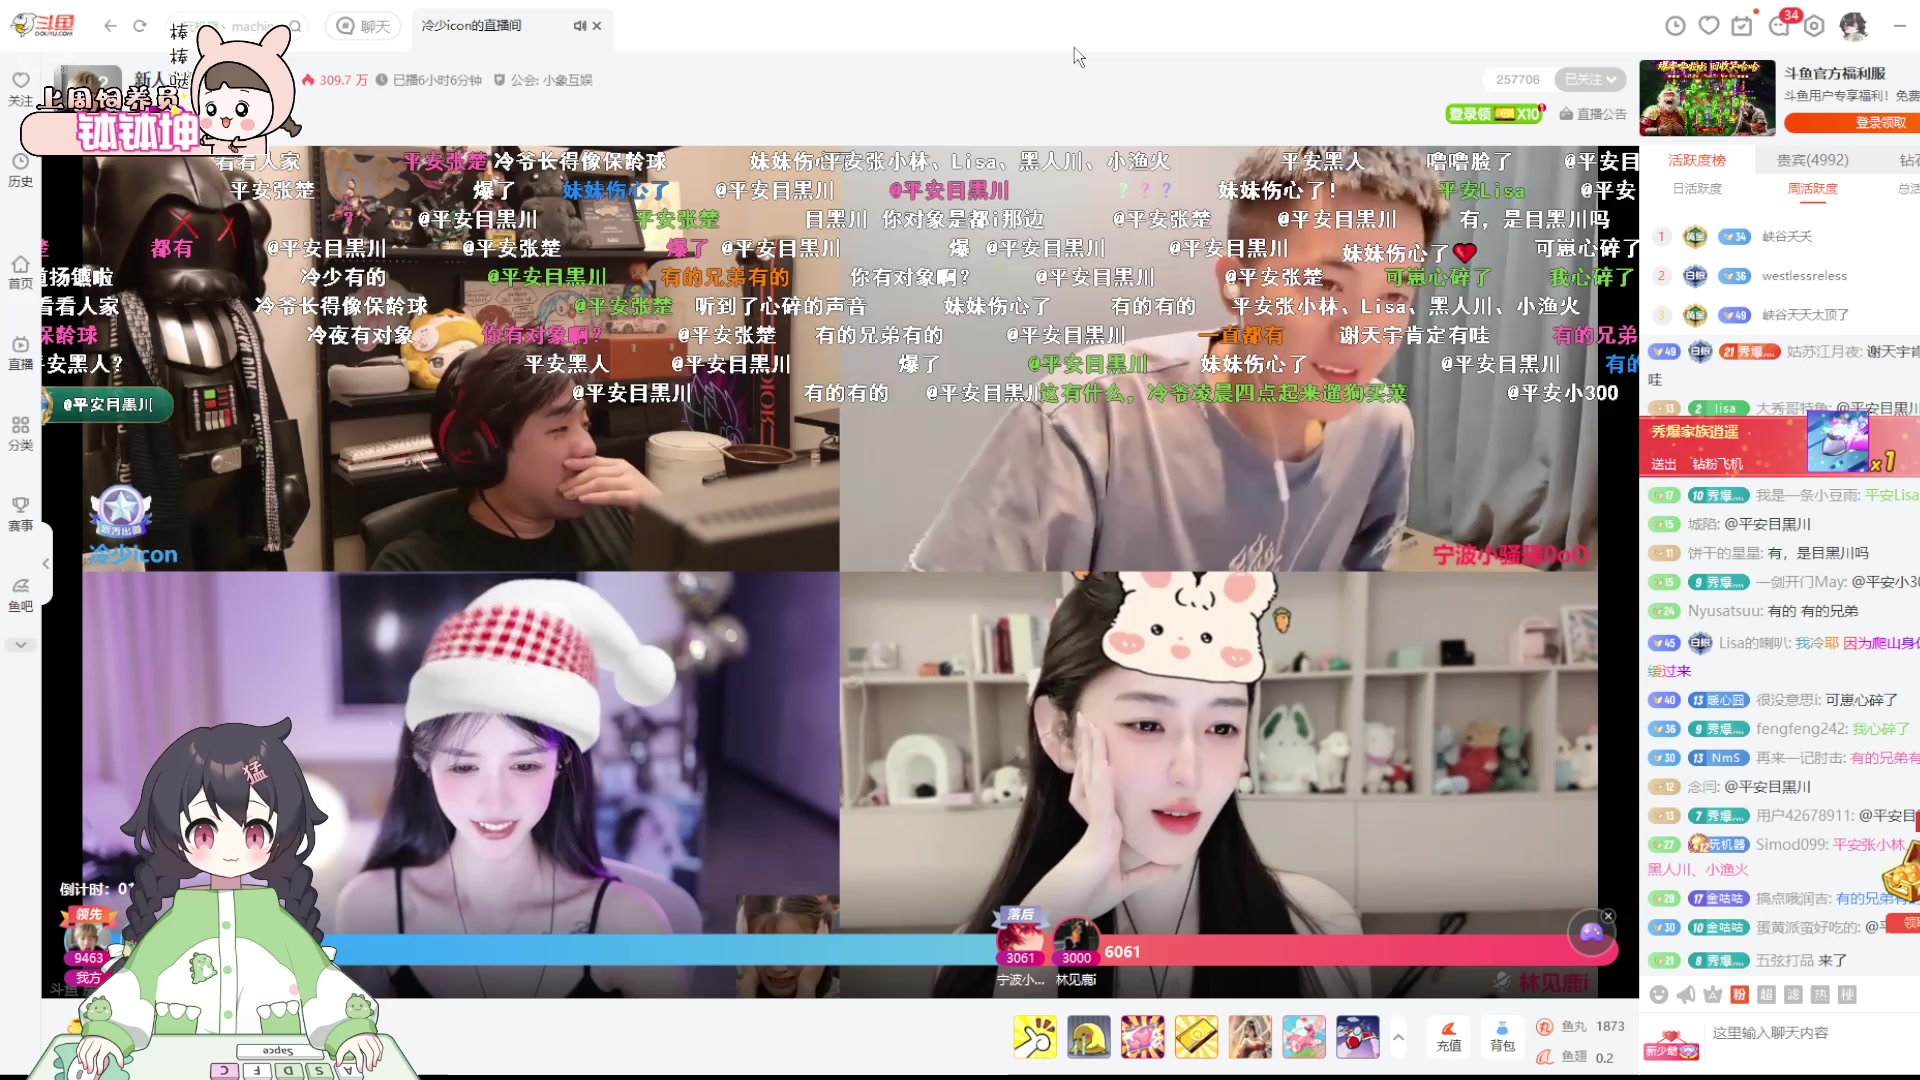Refresh the stream page
Viewport: 1920px width, 1080px height.
pos(140,26)
